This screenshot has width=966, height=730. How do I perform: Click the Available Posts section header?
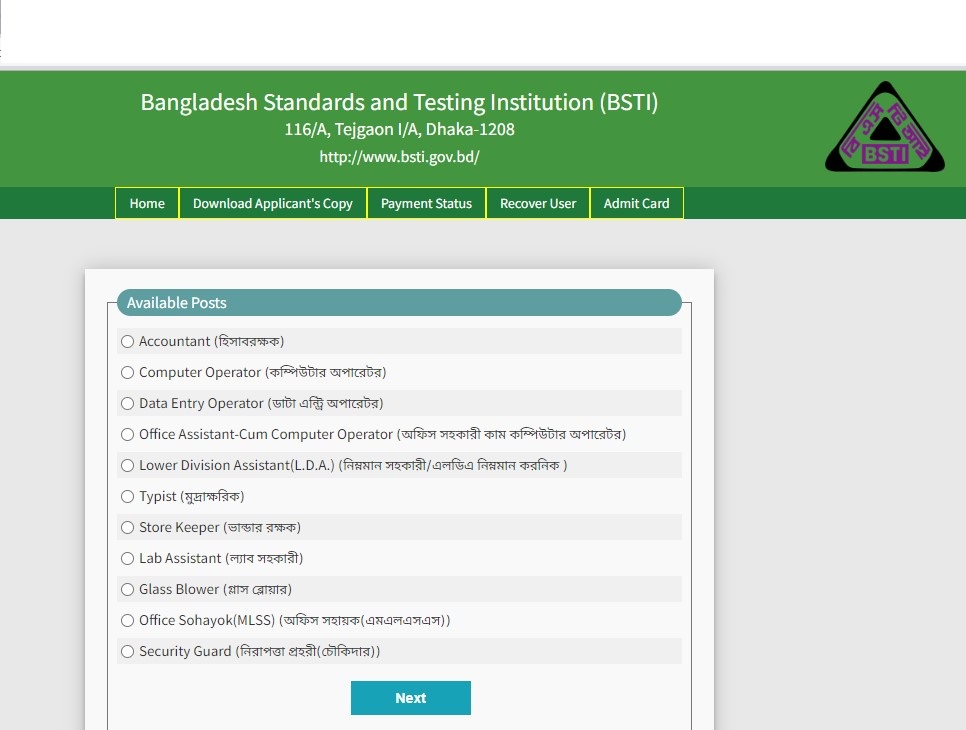399,302
